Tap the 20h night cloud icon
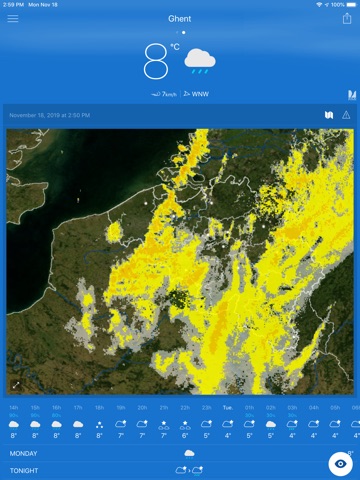 [x=142, y=424]
